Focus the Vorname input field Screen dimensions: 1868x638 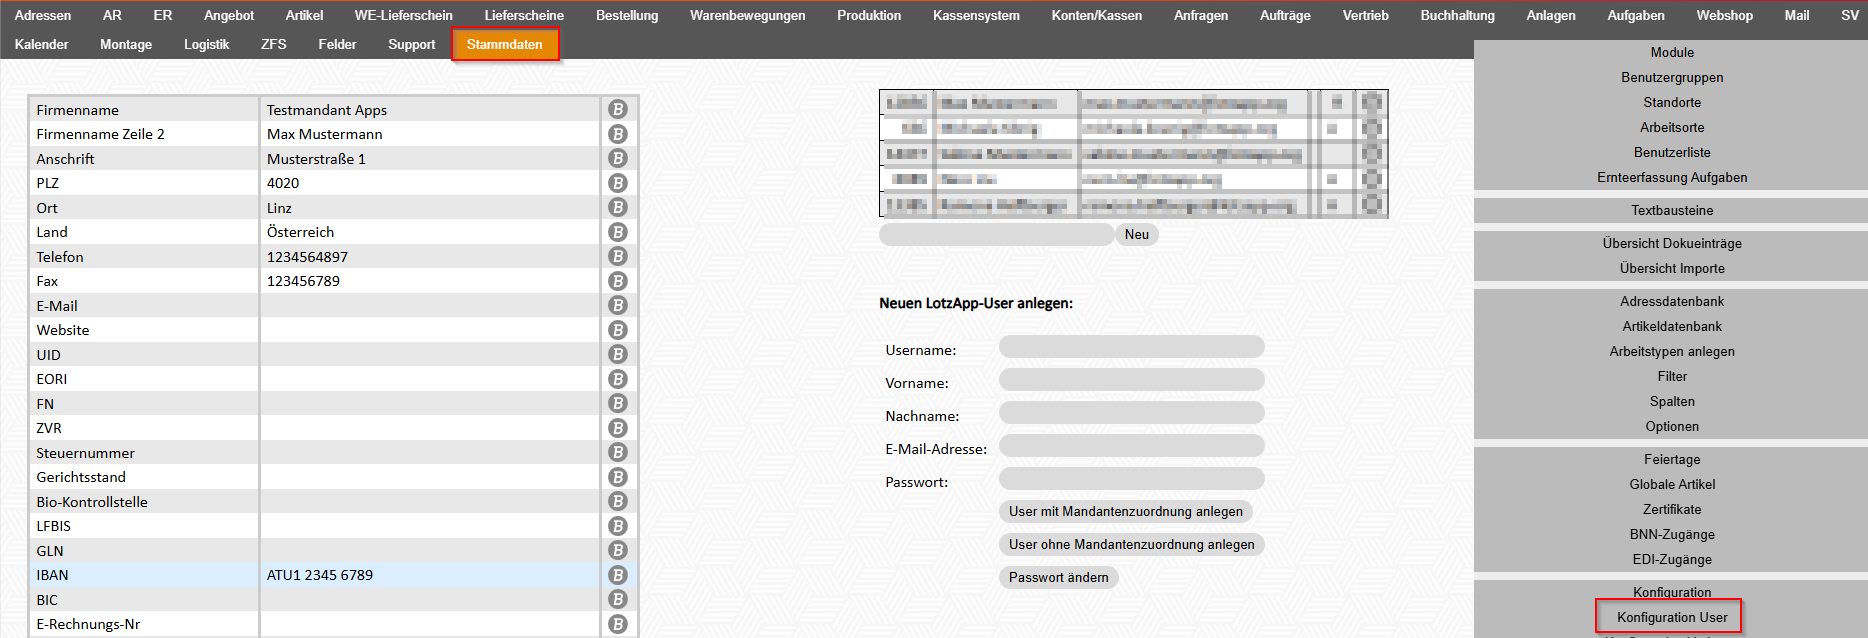(1132, 380)
